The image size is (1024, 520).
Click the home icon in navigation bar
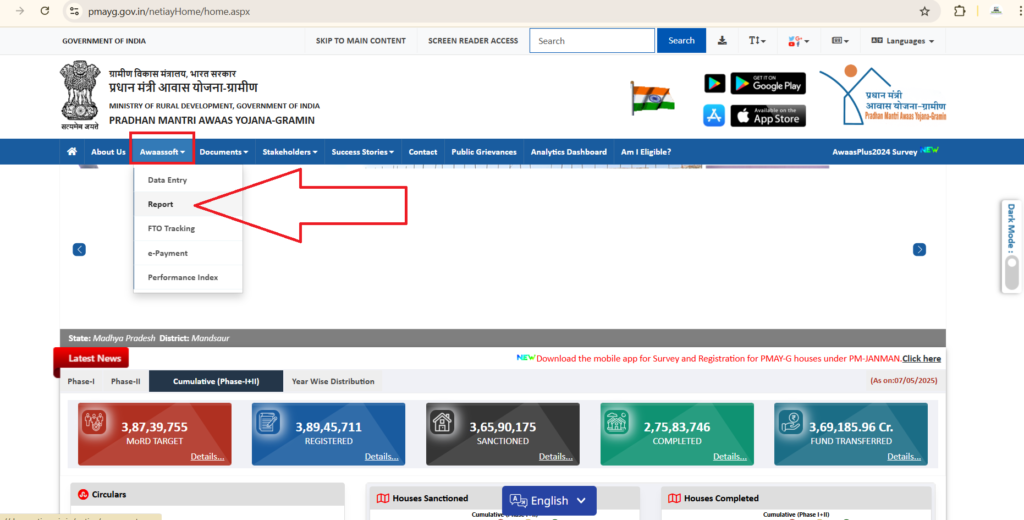tap(72, 152)
